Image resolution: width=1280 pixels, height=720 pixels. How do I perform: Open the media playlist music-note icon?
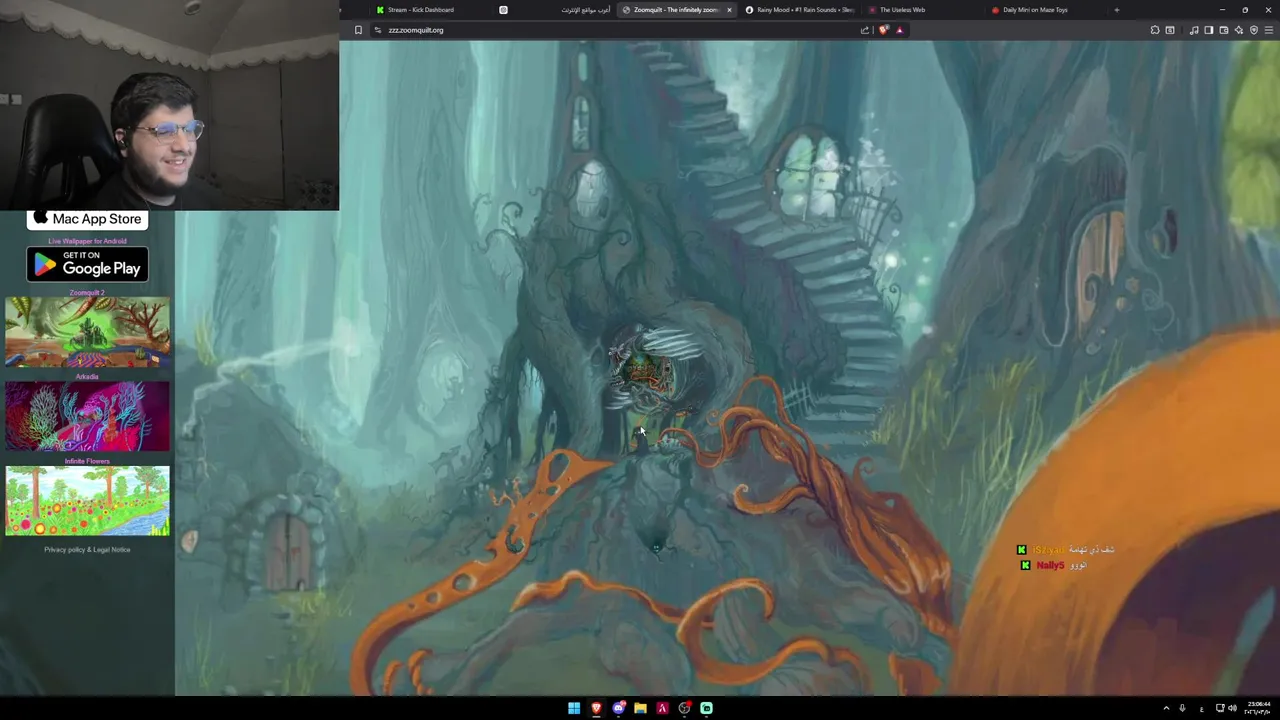(1194, 30)
